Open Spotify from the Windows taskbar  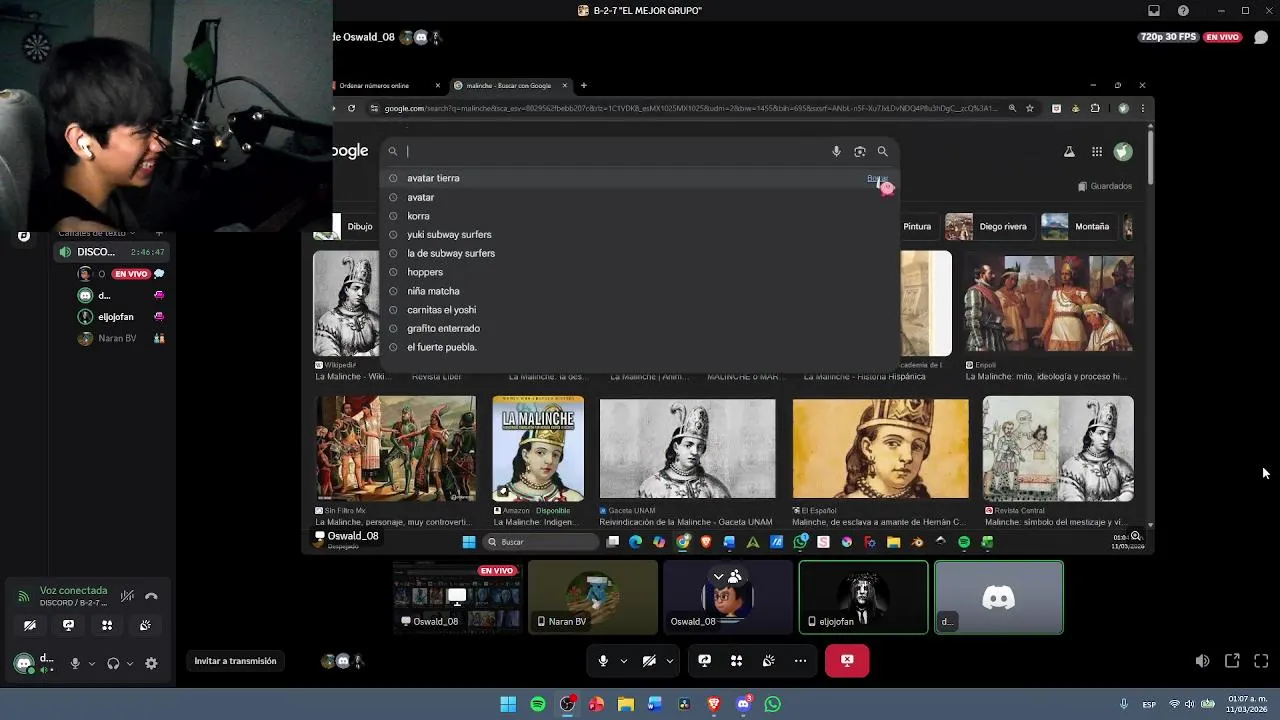tap(538, 704)
